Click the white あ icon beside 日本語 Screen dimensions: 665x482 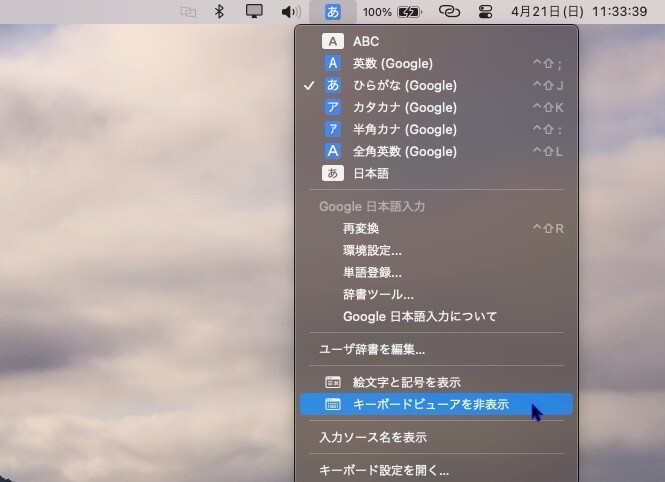click(332, 173)
